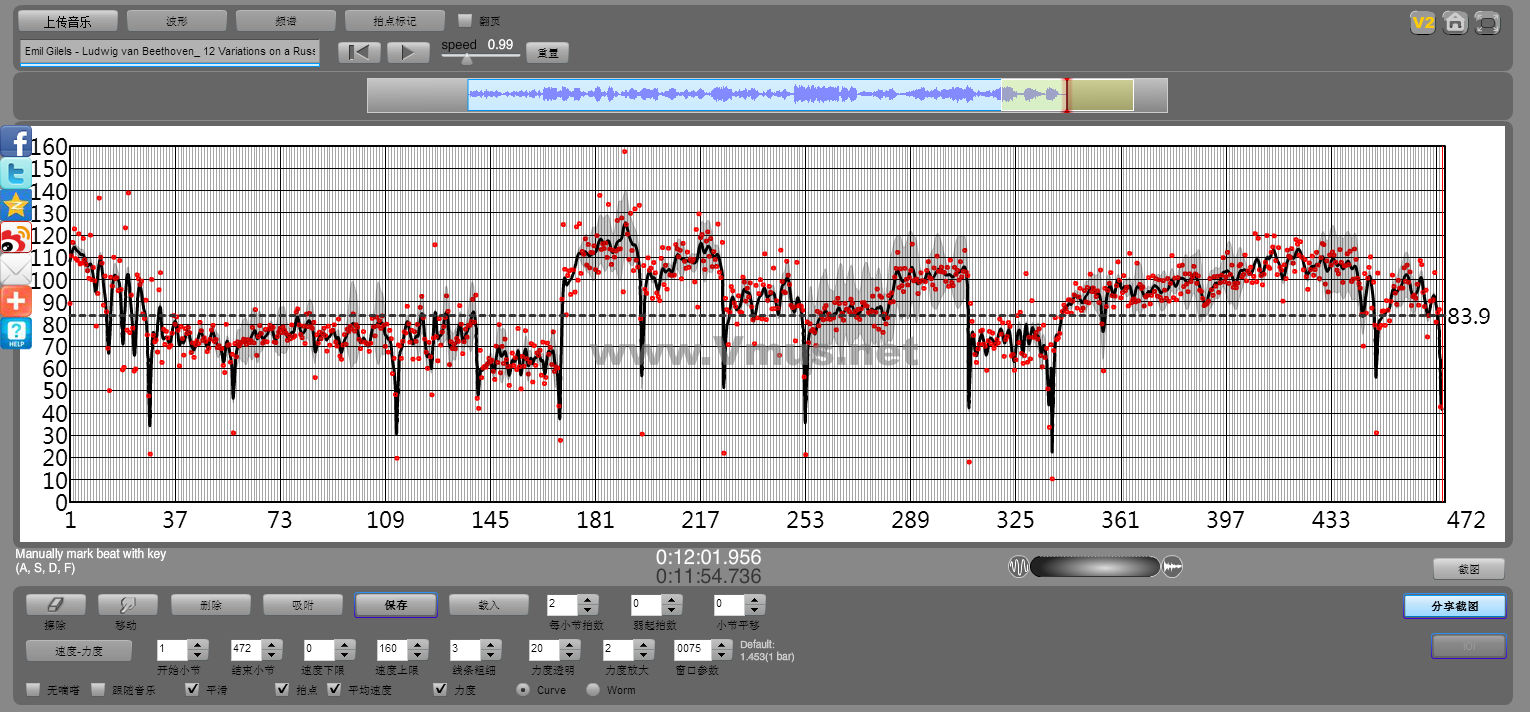
Task: Click the 删除 delete button
Action: 210,605
